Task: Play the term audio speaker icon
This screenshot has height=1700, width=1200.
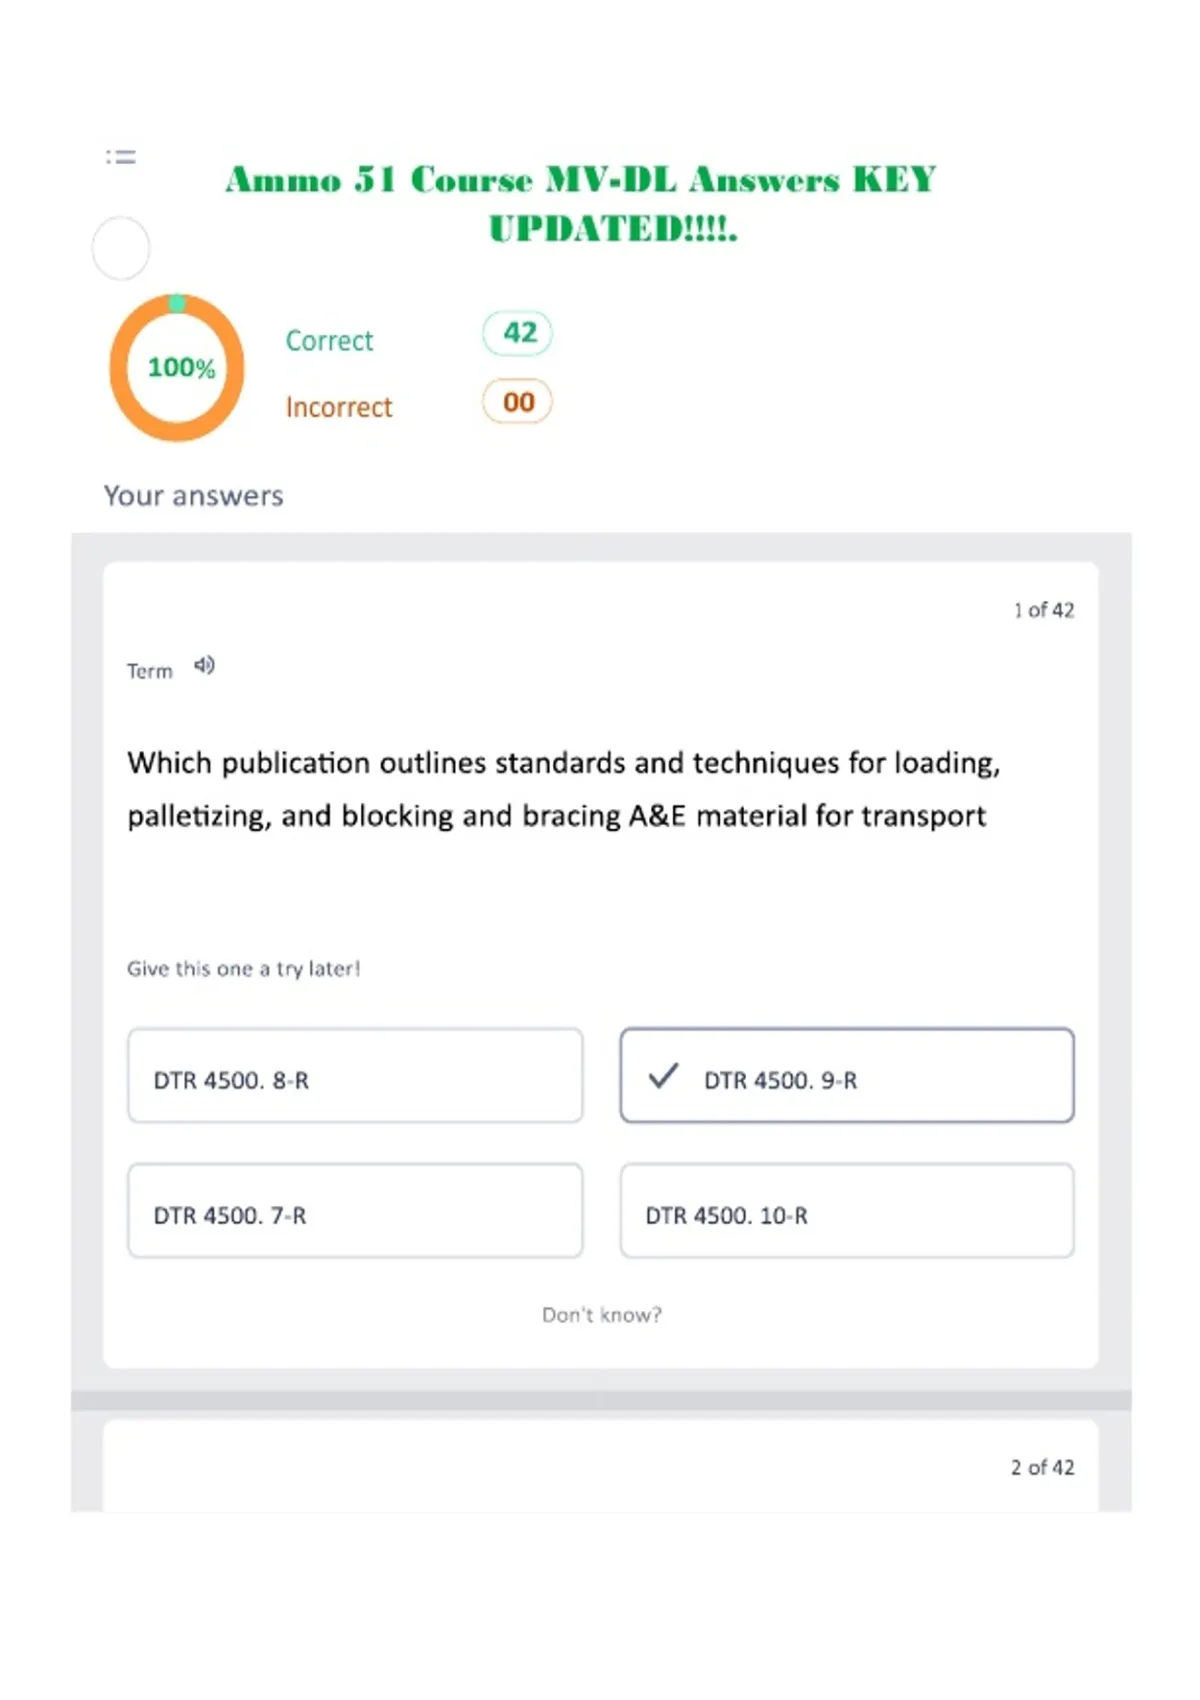Action: 205,665
